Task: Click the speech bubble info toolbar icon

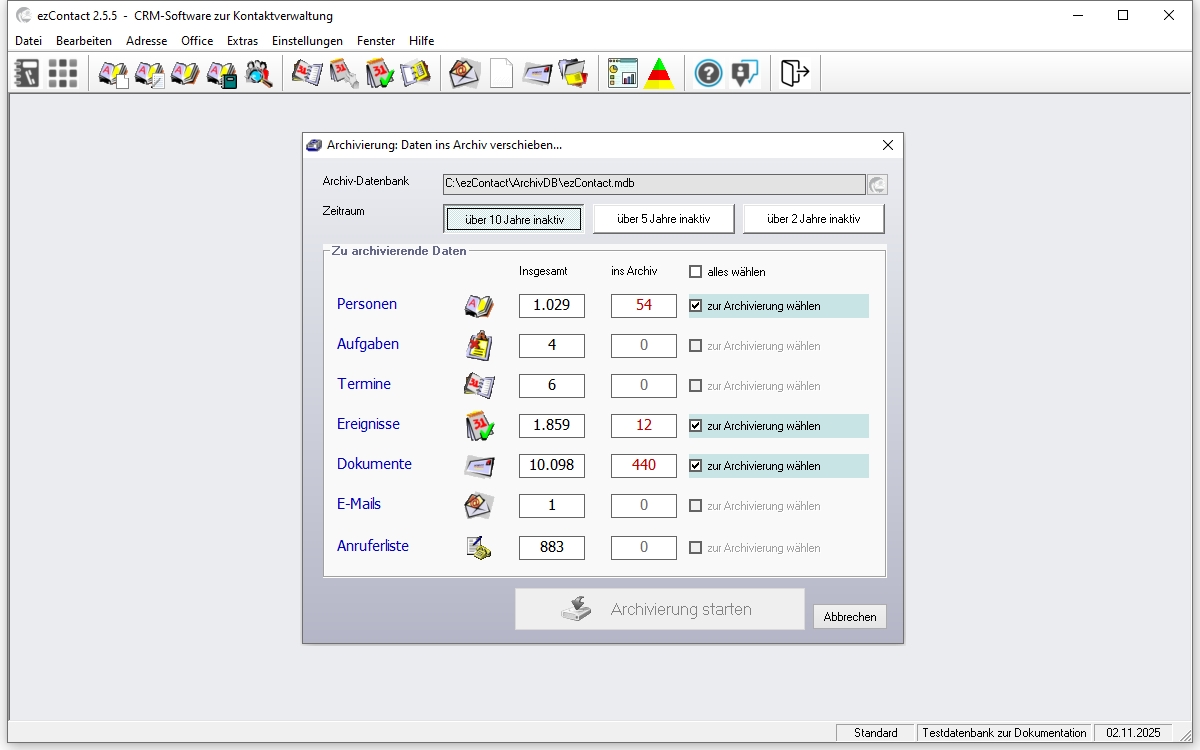Action: [745, 74]
